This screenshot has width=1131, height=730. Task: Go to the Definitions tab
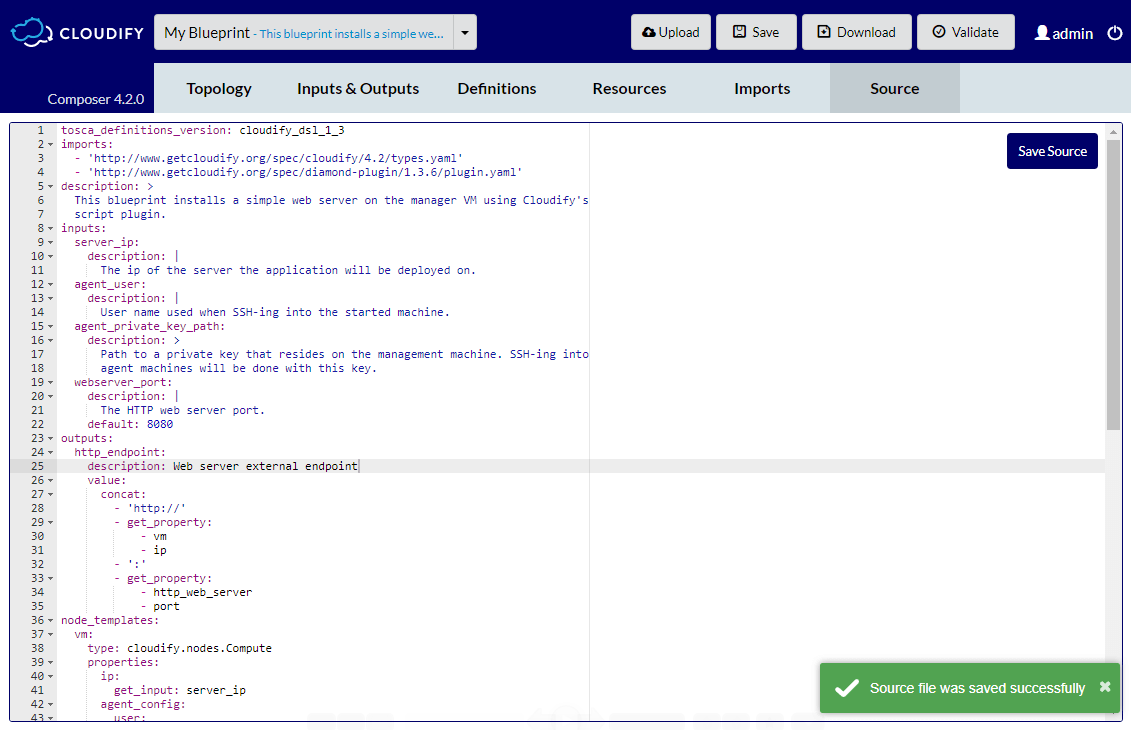pyautogui.click(x=497, y=88)
